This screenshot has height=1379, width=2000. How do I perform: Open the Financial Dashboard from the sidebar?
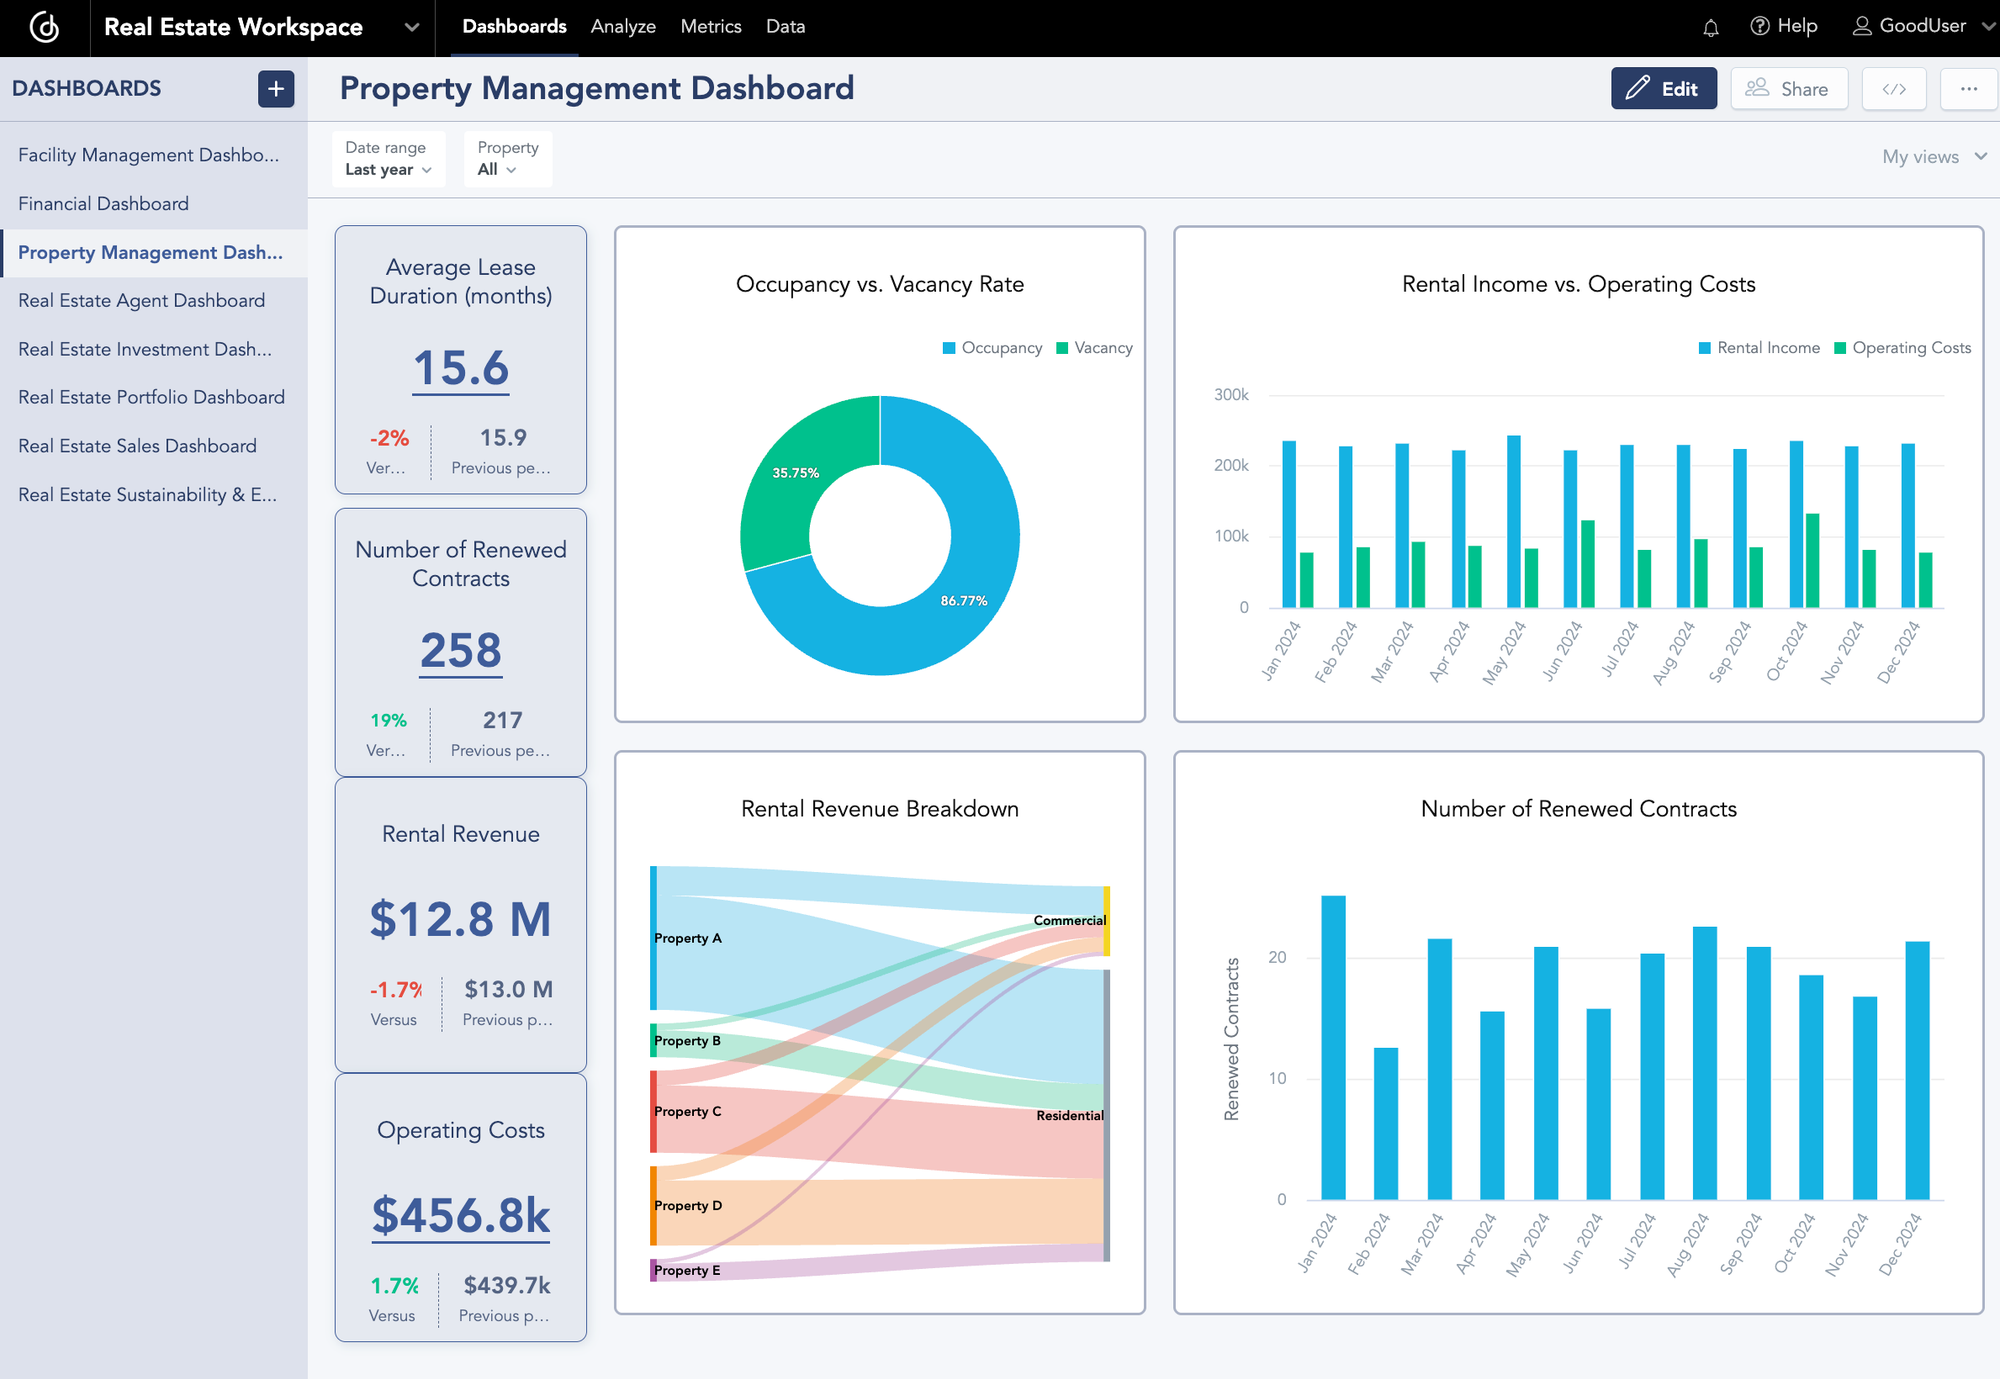[x=103, y=203]
